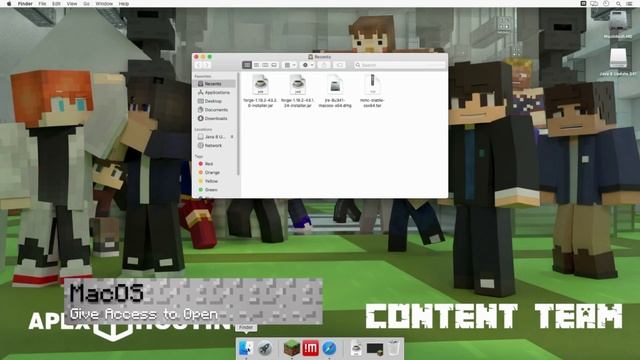This screenshot has width=640, height=360.
Task: Open Applications in the sidebar
Action: [x=215, y=93]
